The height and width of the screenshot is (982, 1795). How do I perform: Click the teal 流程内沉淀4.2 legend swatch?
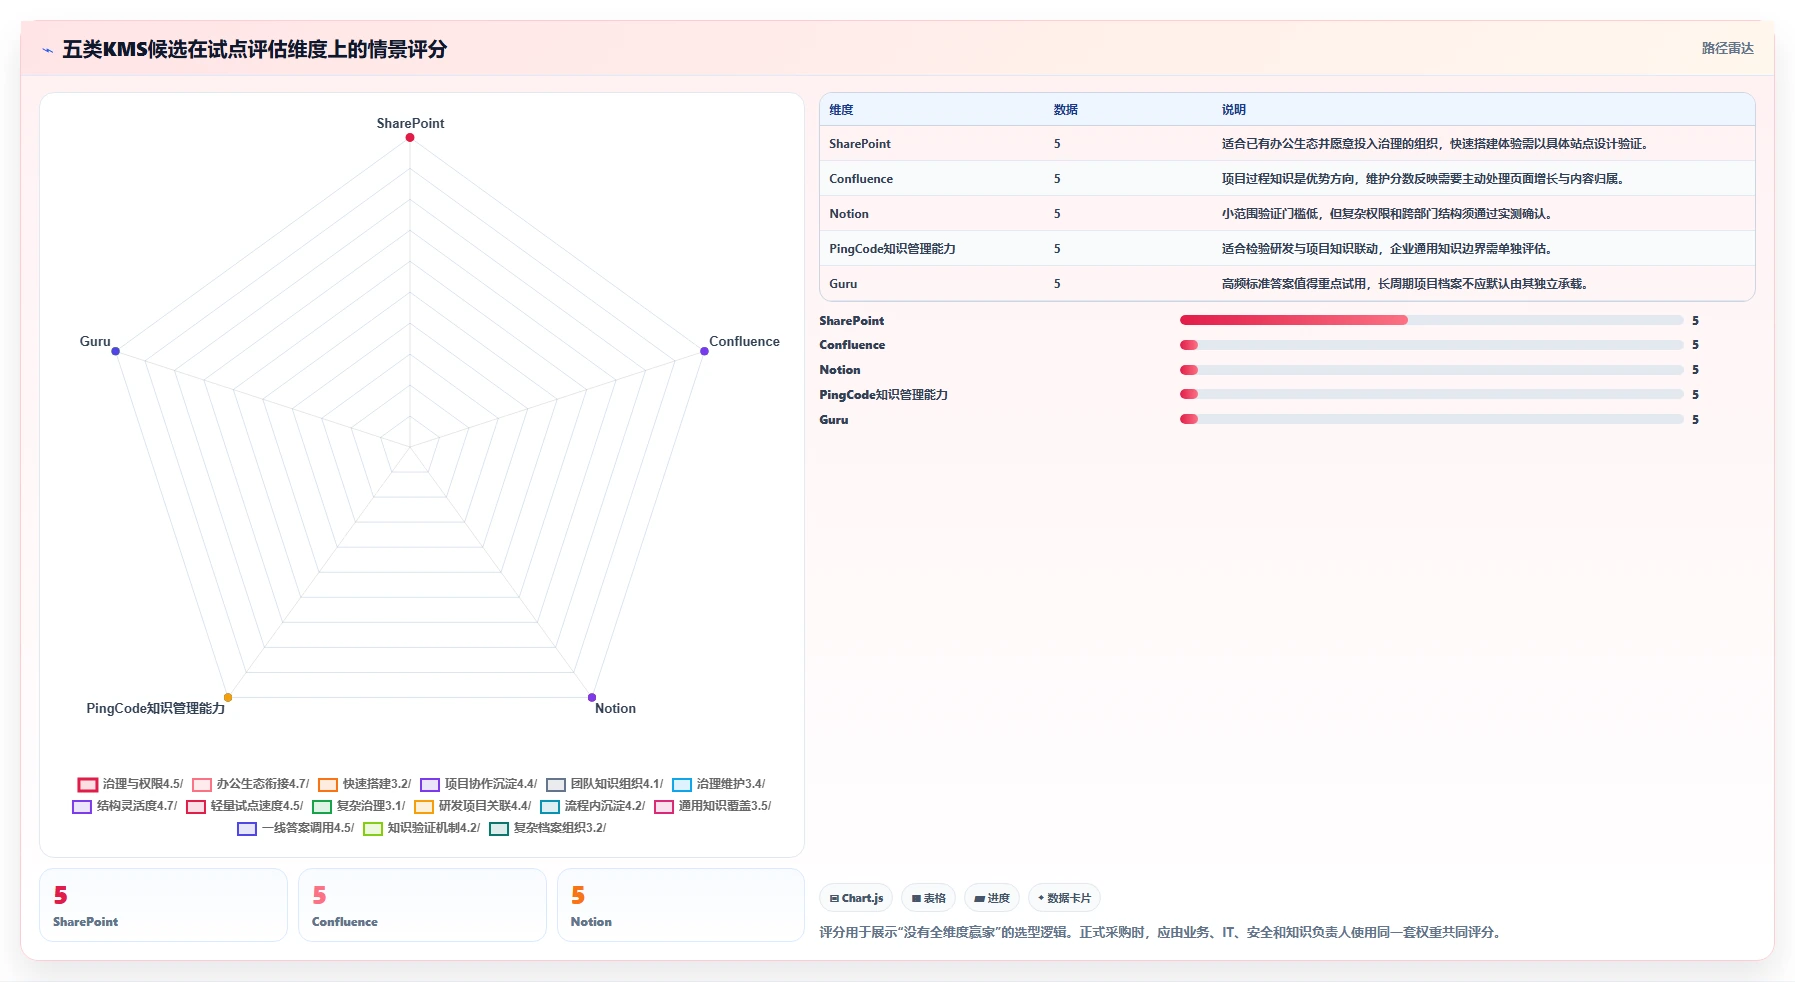550,806
